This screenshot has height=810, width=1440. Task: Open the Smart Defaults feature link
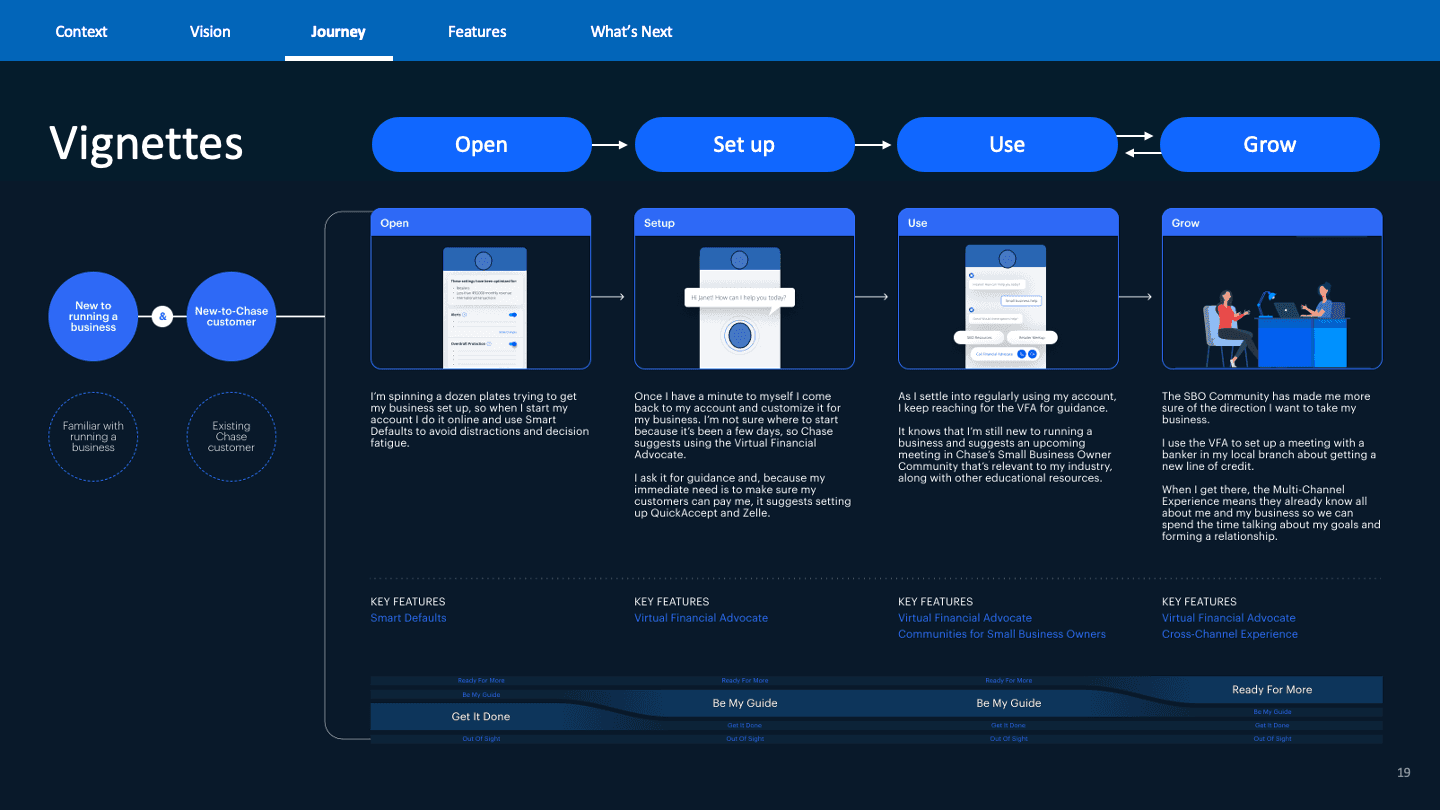pos(408,617)
